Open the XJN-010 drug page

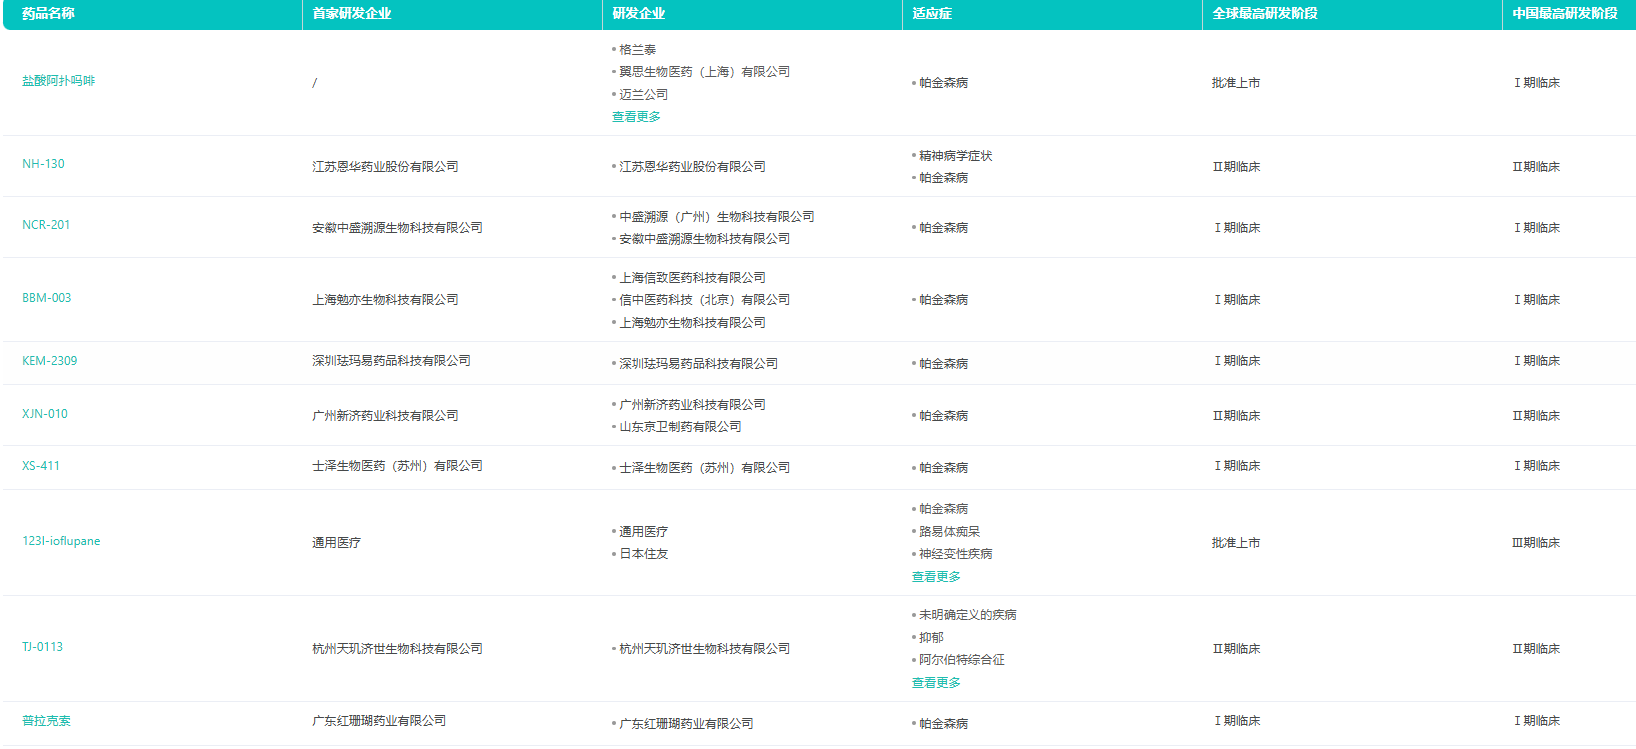pyautogui.click(x=45, y=414)
